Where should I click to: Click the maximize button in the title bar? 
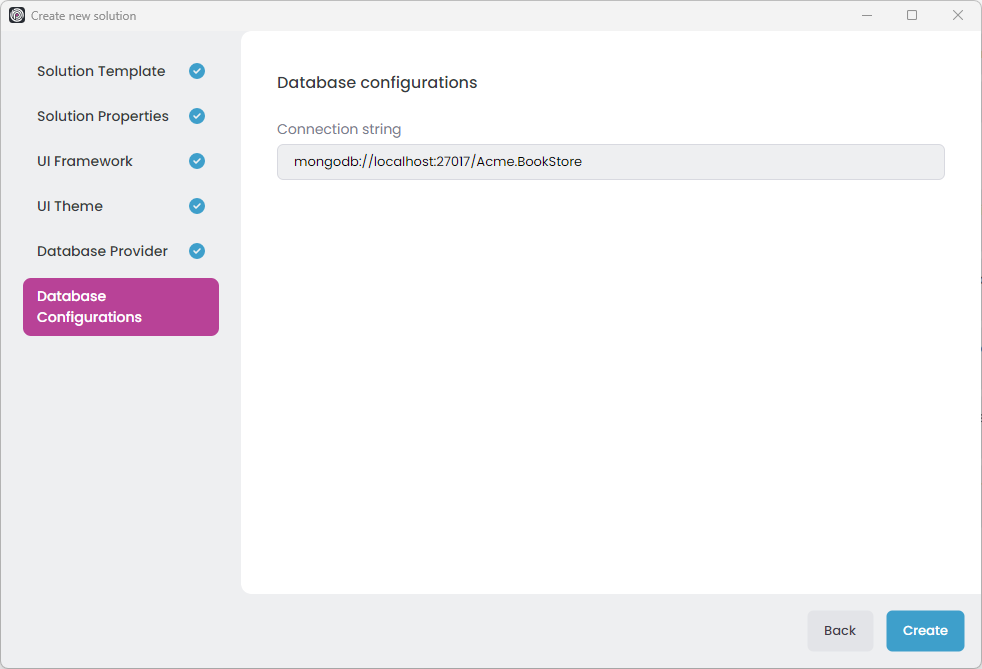[912, 15]
